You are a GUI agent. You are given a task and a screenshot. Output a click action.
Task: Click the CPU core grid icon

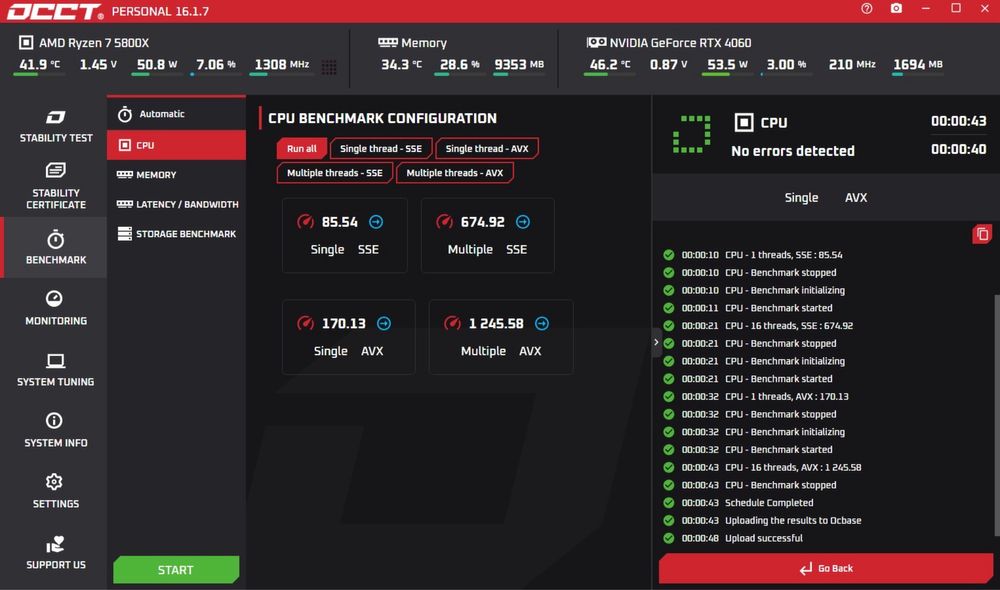[329, 67]
